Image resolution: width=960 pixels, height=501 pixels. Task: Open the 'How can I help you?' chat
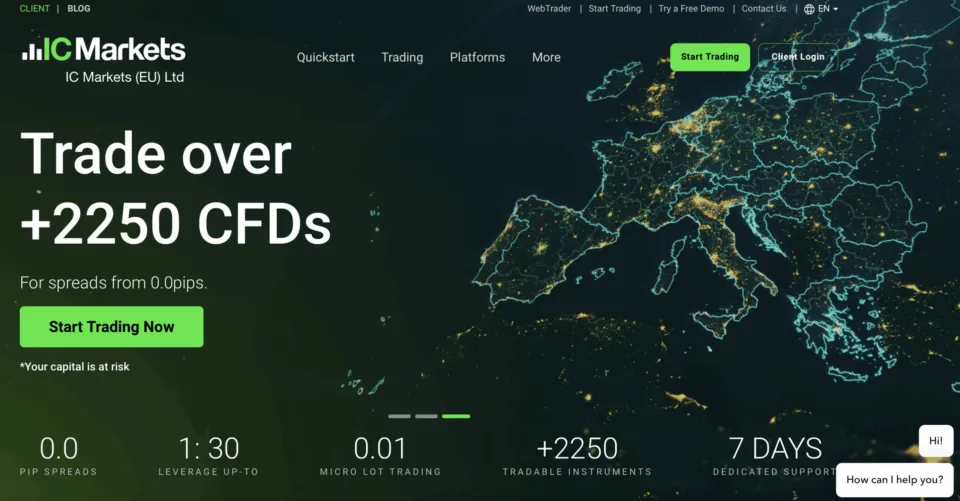[x=894, y=479]
